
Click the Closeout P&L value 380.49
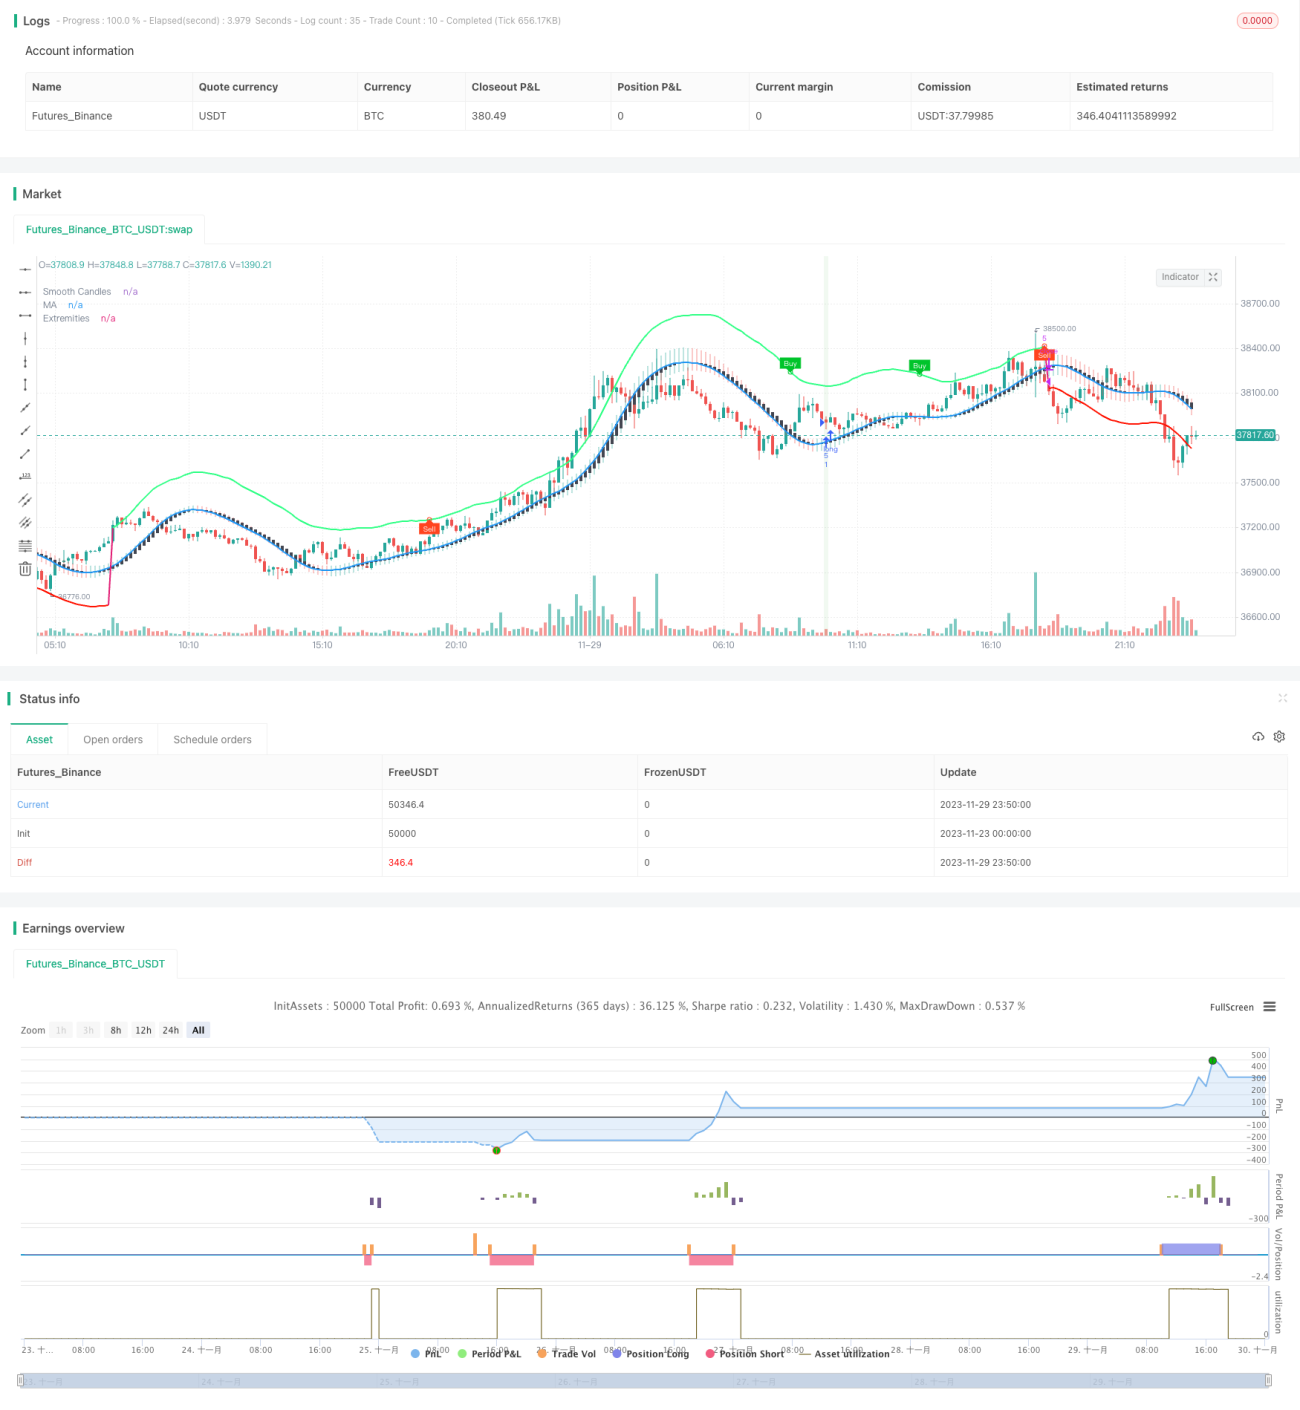489,116
